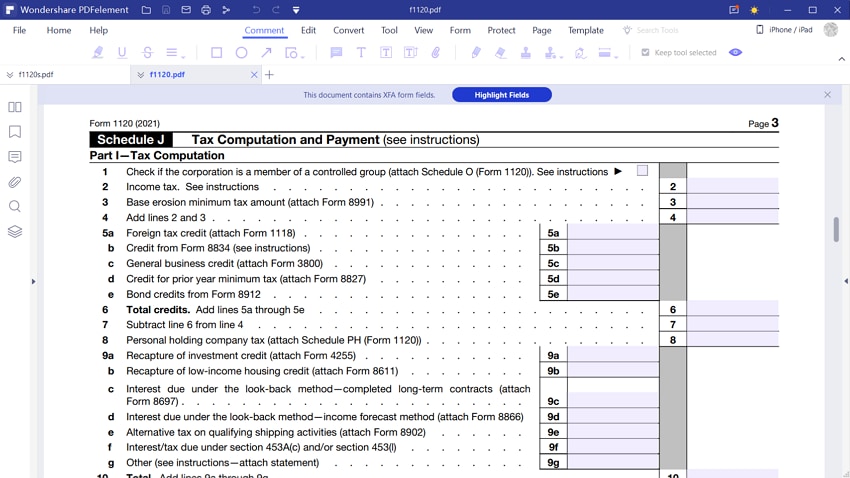
Task: Toggle Keep tool selected checkbox
Action: [645, 53]
